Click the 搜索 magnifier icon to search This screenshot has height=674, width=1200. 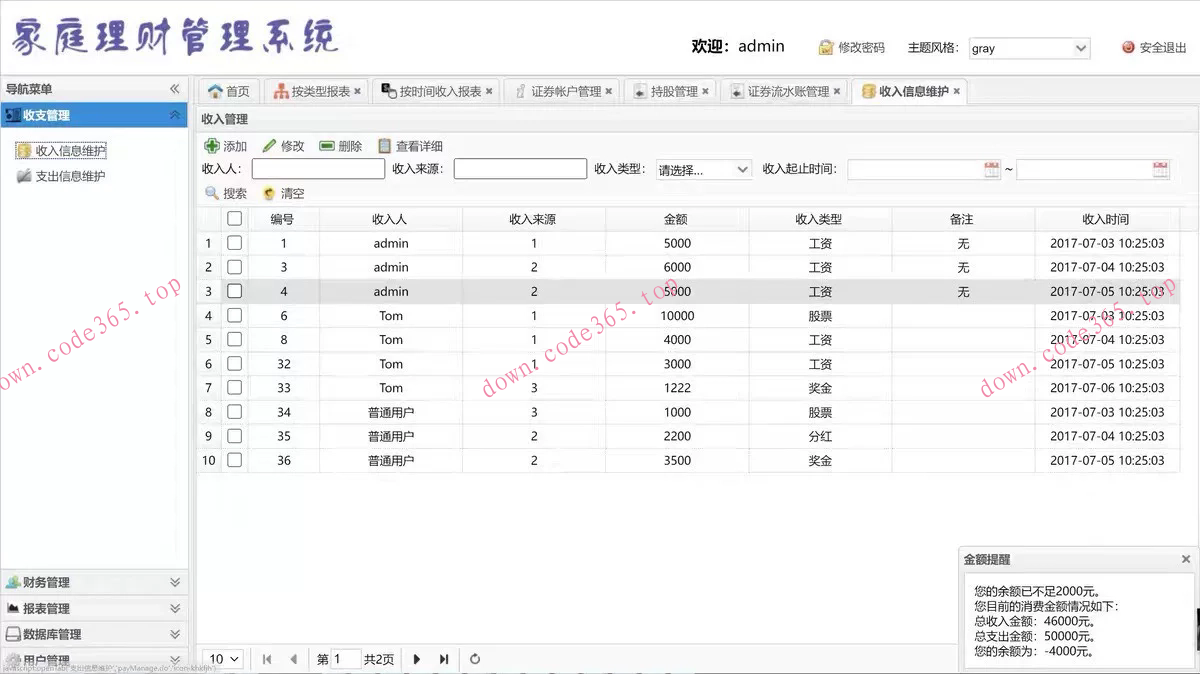212,193
